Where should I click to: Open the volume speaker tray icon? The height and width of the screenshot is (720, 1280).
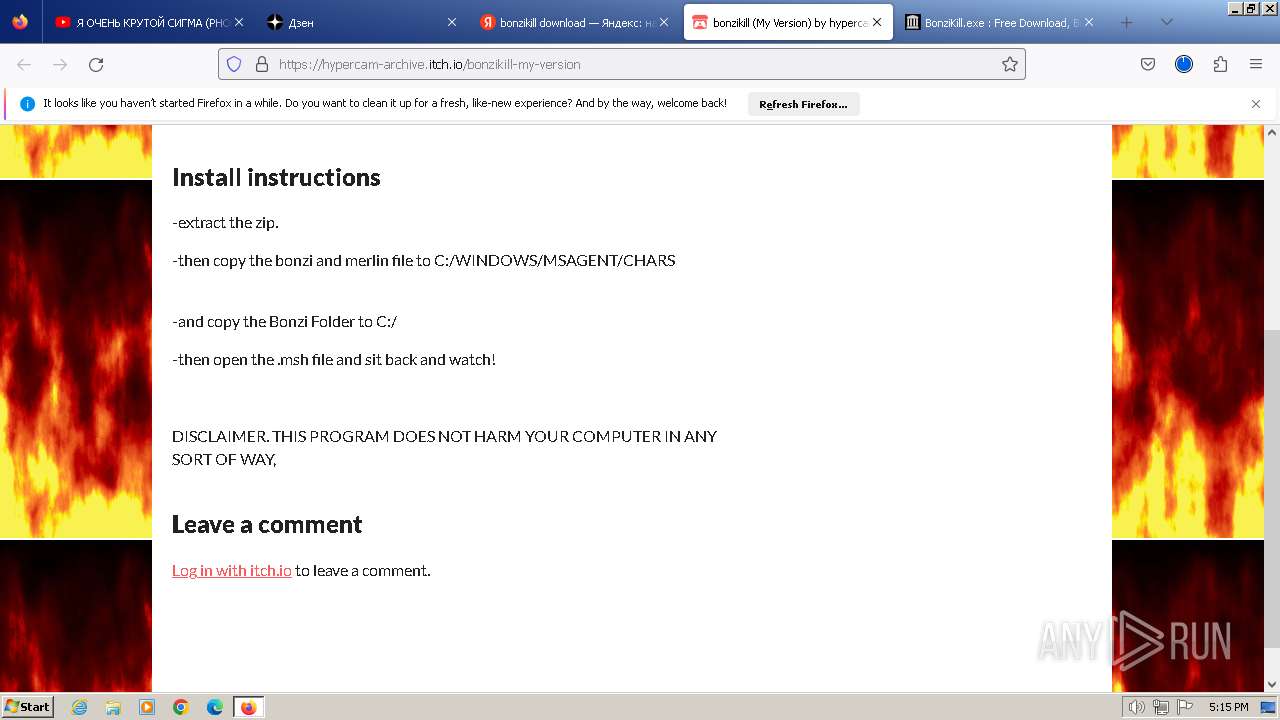tap(1137, 707)
